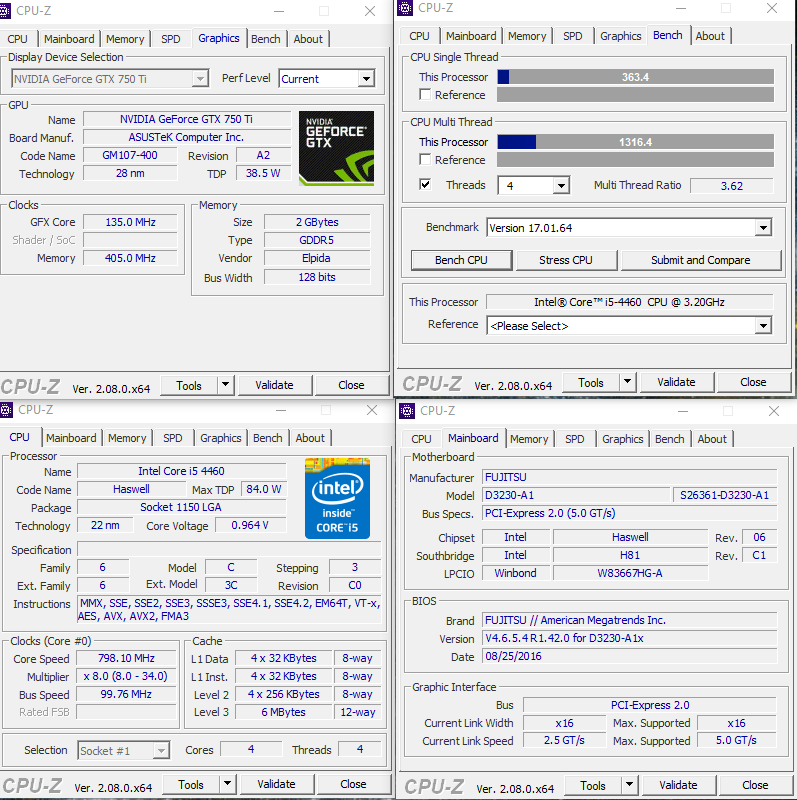
Task: Click the Specification field in CPU window
Action: tap(229, 549)
